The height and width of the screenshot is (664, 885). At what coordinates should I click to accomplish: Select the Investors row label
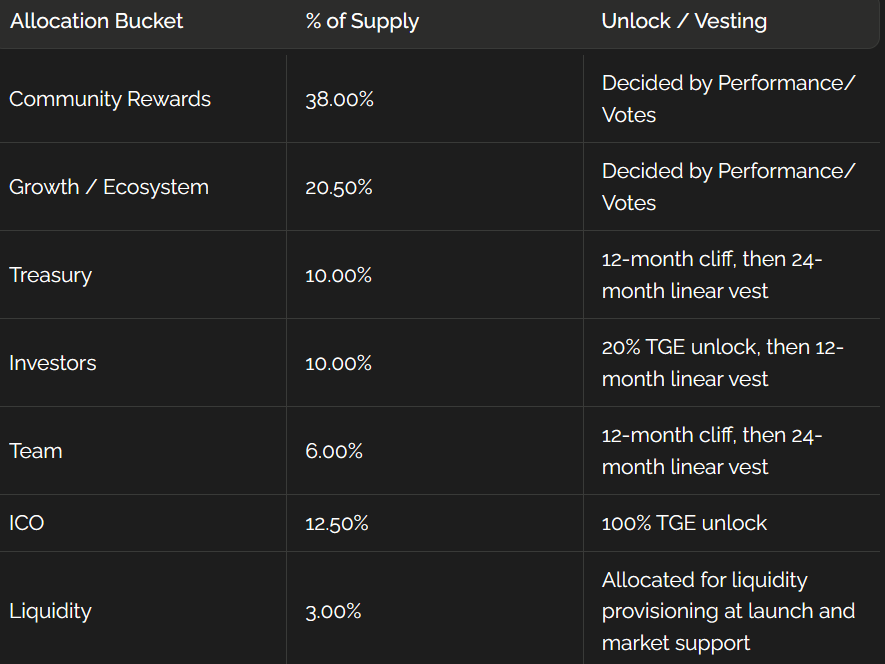53,363
